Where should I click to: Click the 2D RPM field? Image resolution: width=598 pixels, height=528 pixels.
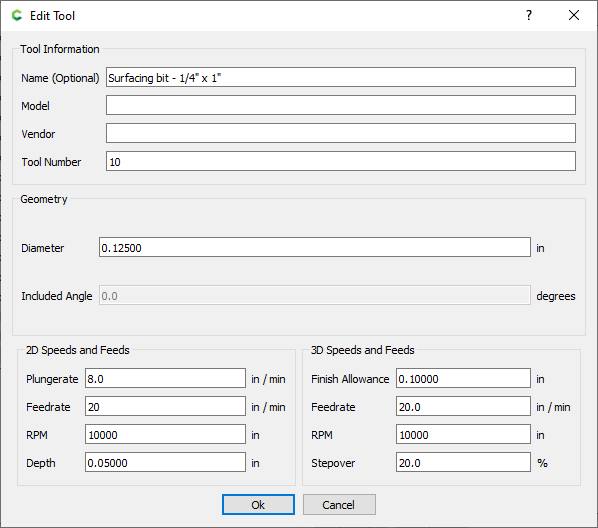click(165, 434)
